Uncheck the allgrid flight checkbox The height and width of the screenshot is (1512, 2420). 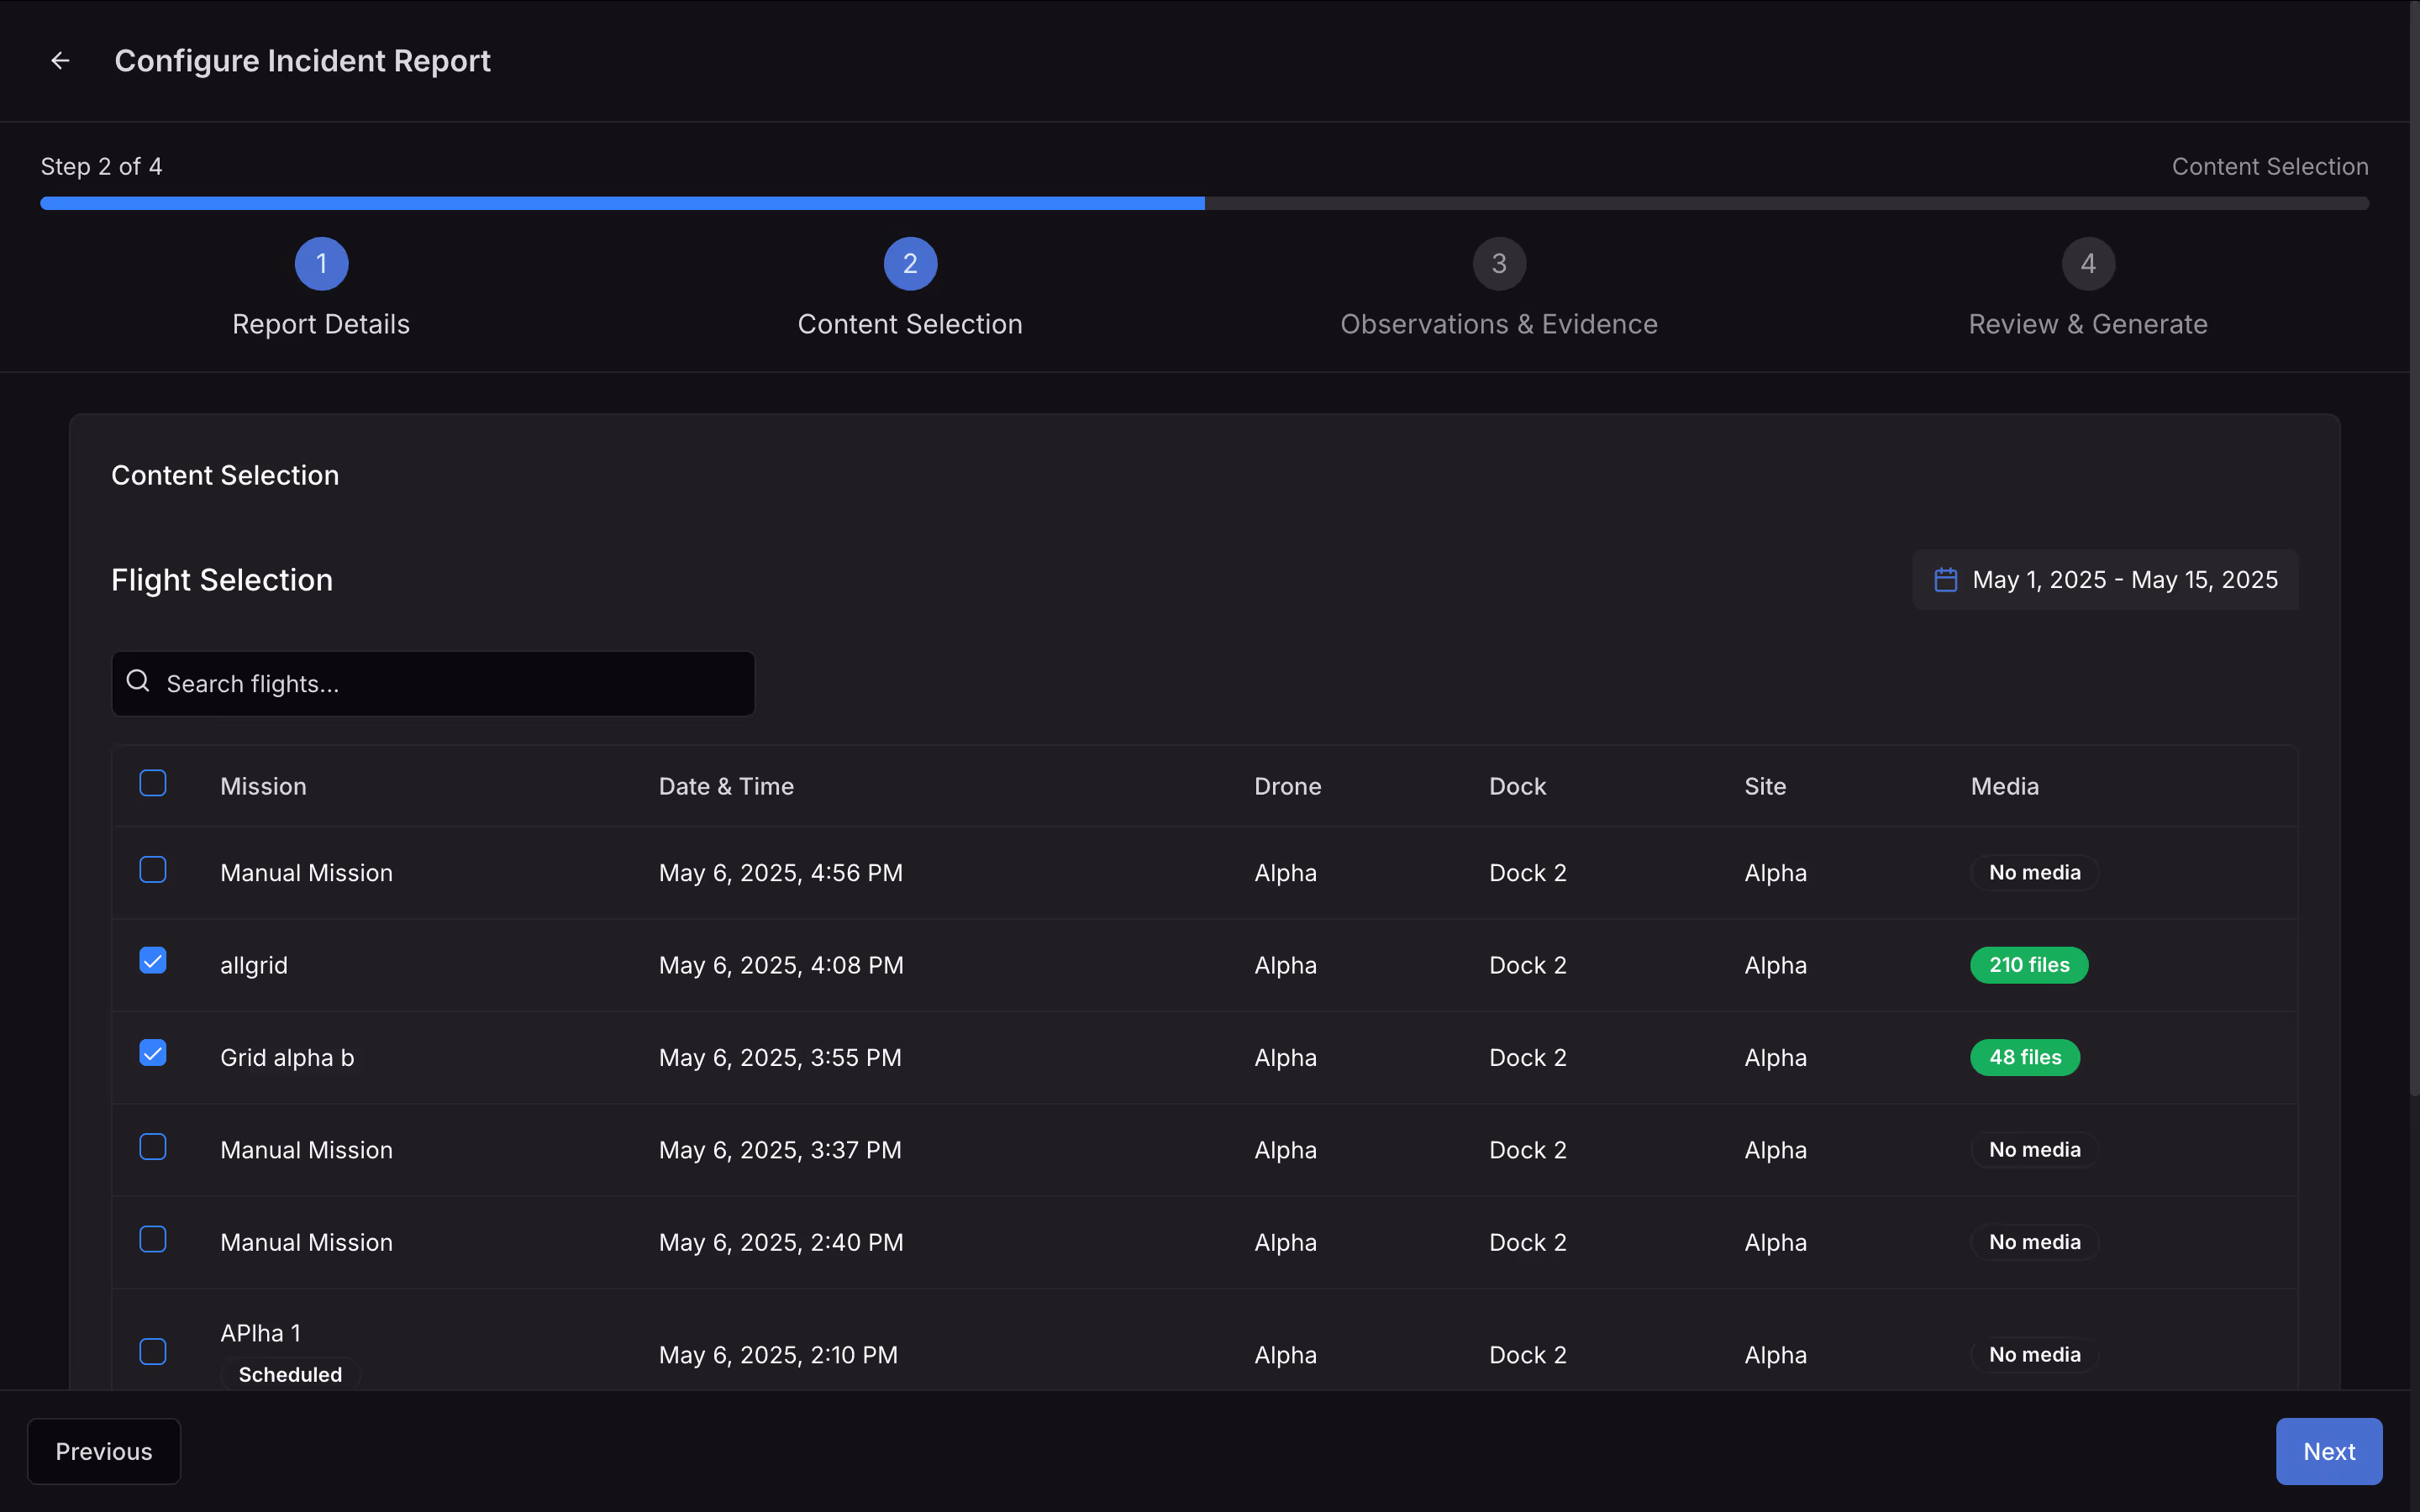[153, 961]
